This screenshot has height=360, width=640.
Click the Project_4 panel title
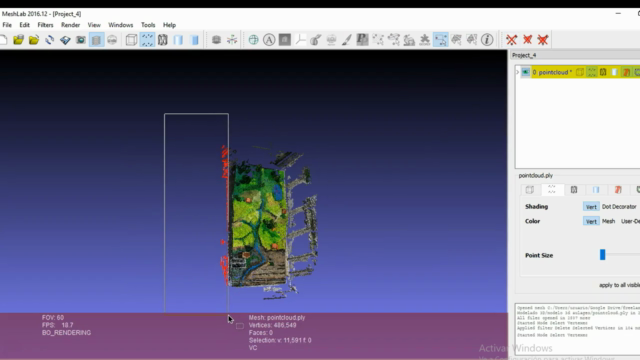(x=524, y=55)
